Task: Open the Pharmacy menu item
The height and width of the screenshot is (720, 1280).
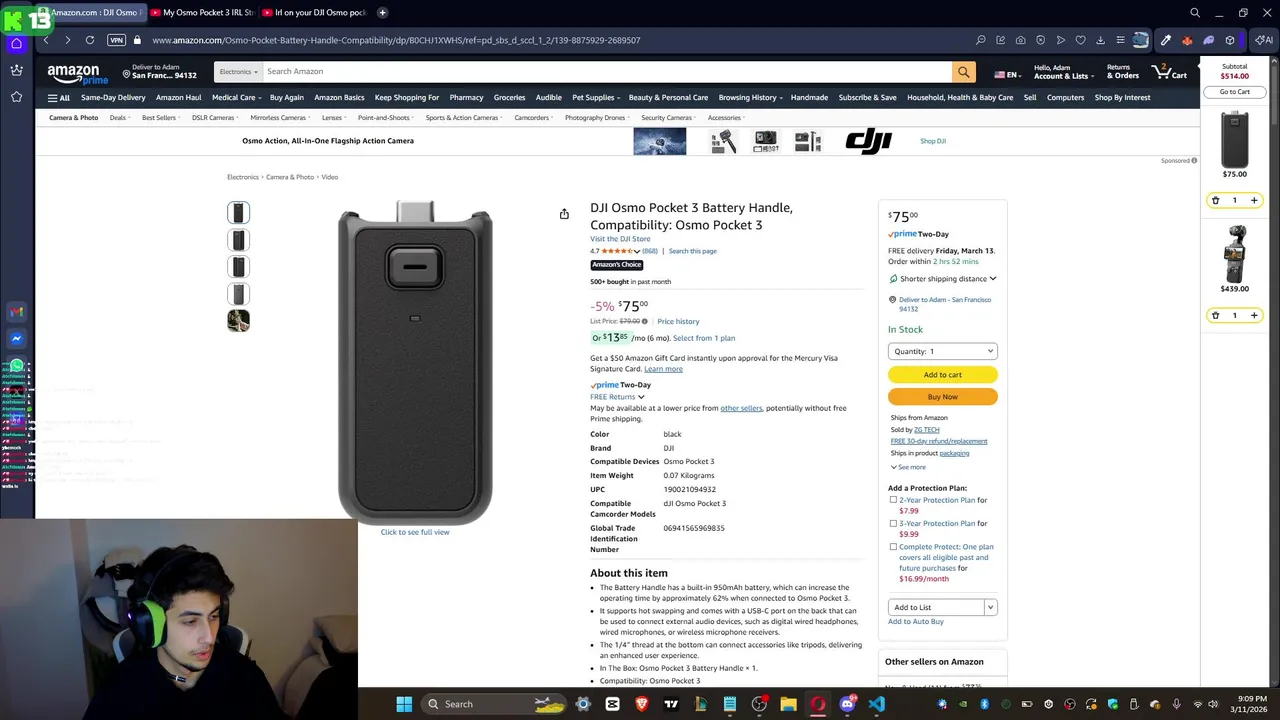Action: 466,98
